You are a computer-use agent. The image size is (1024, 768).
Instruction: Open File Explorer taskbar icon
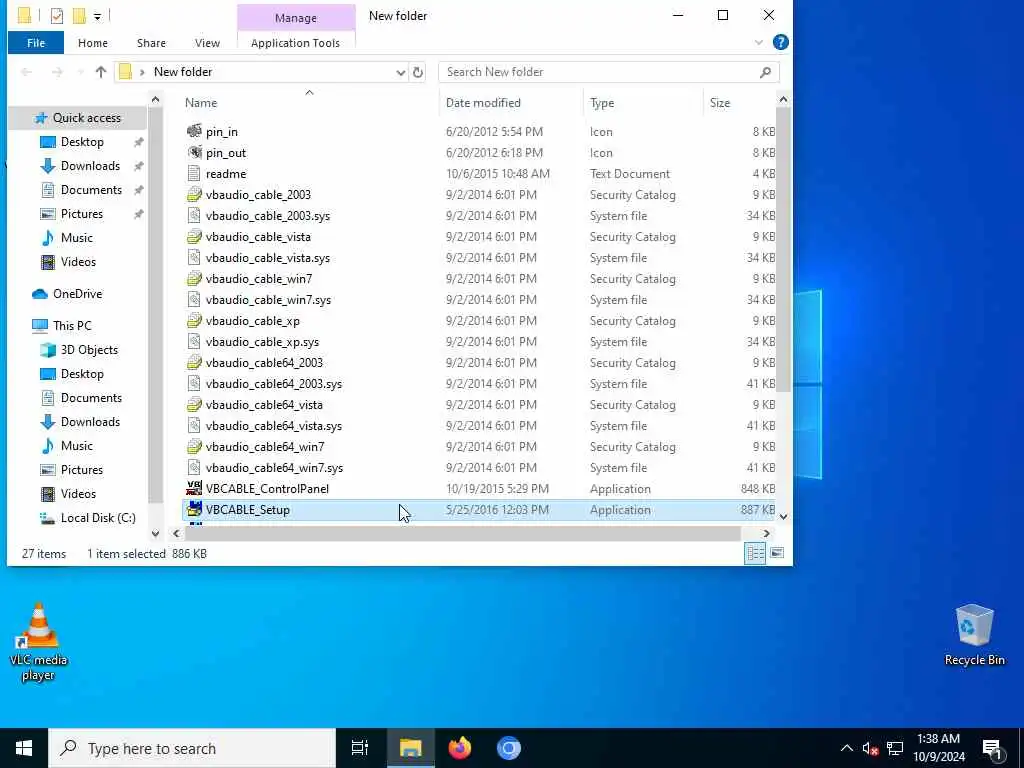click(x=411, y=748)
